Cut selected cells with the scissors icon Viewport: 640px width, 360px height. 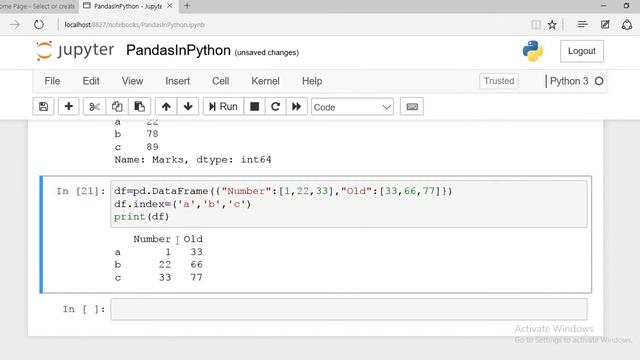94,107
